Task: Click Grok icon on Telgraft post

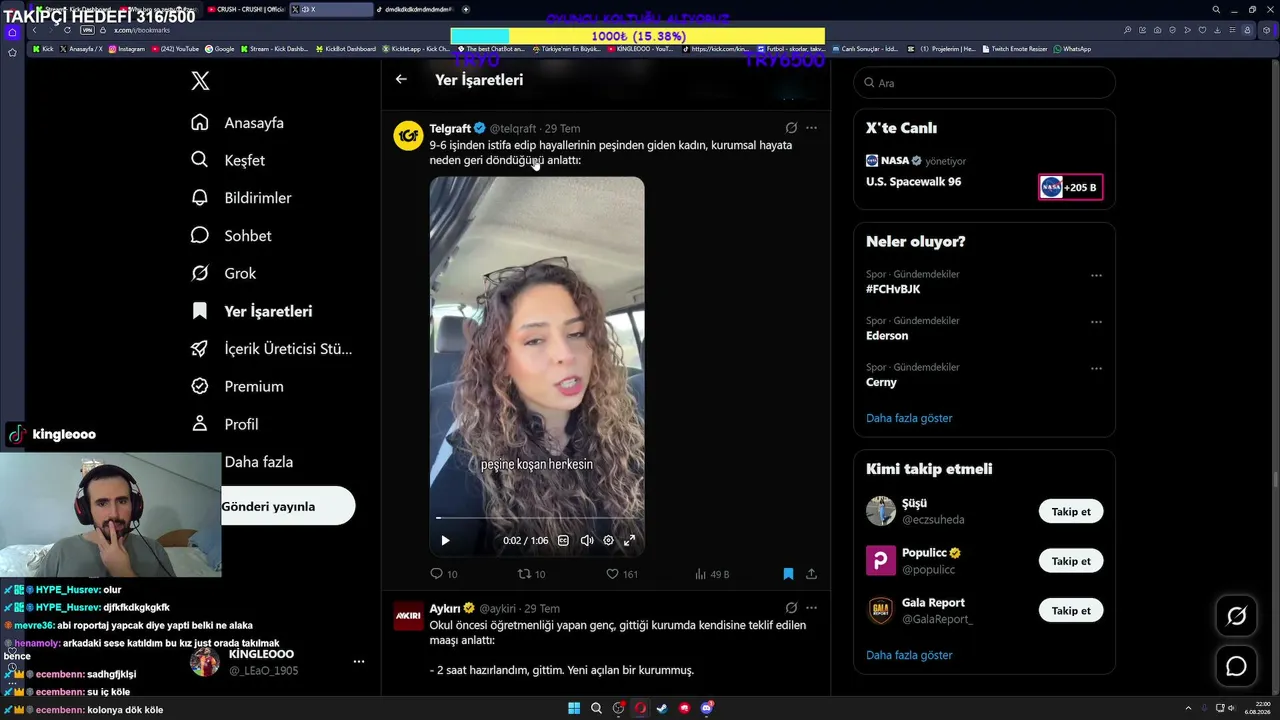Action: click(x=791, y=128)
